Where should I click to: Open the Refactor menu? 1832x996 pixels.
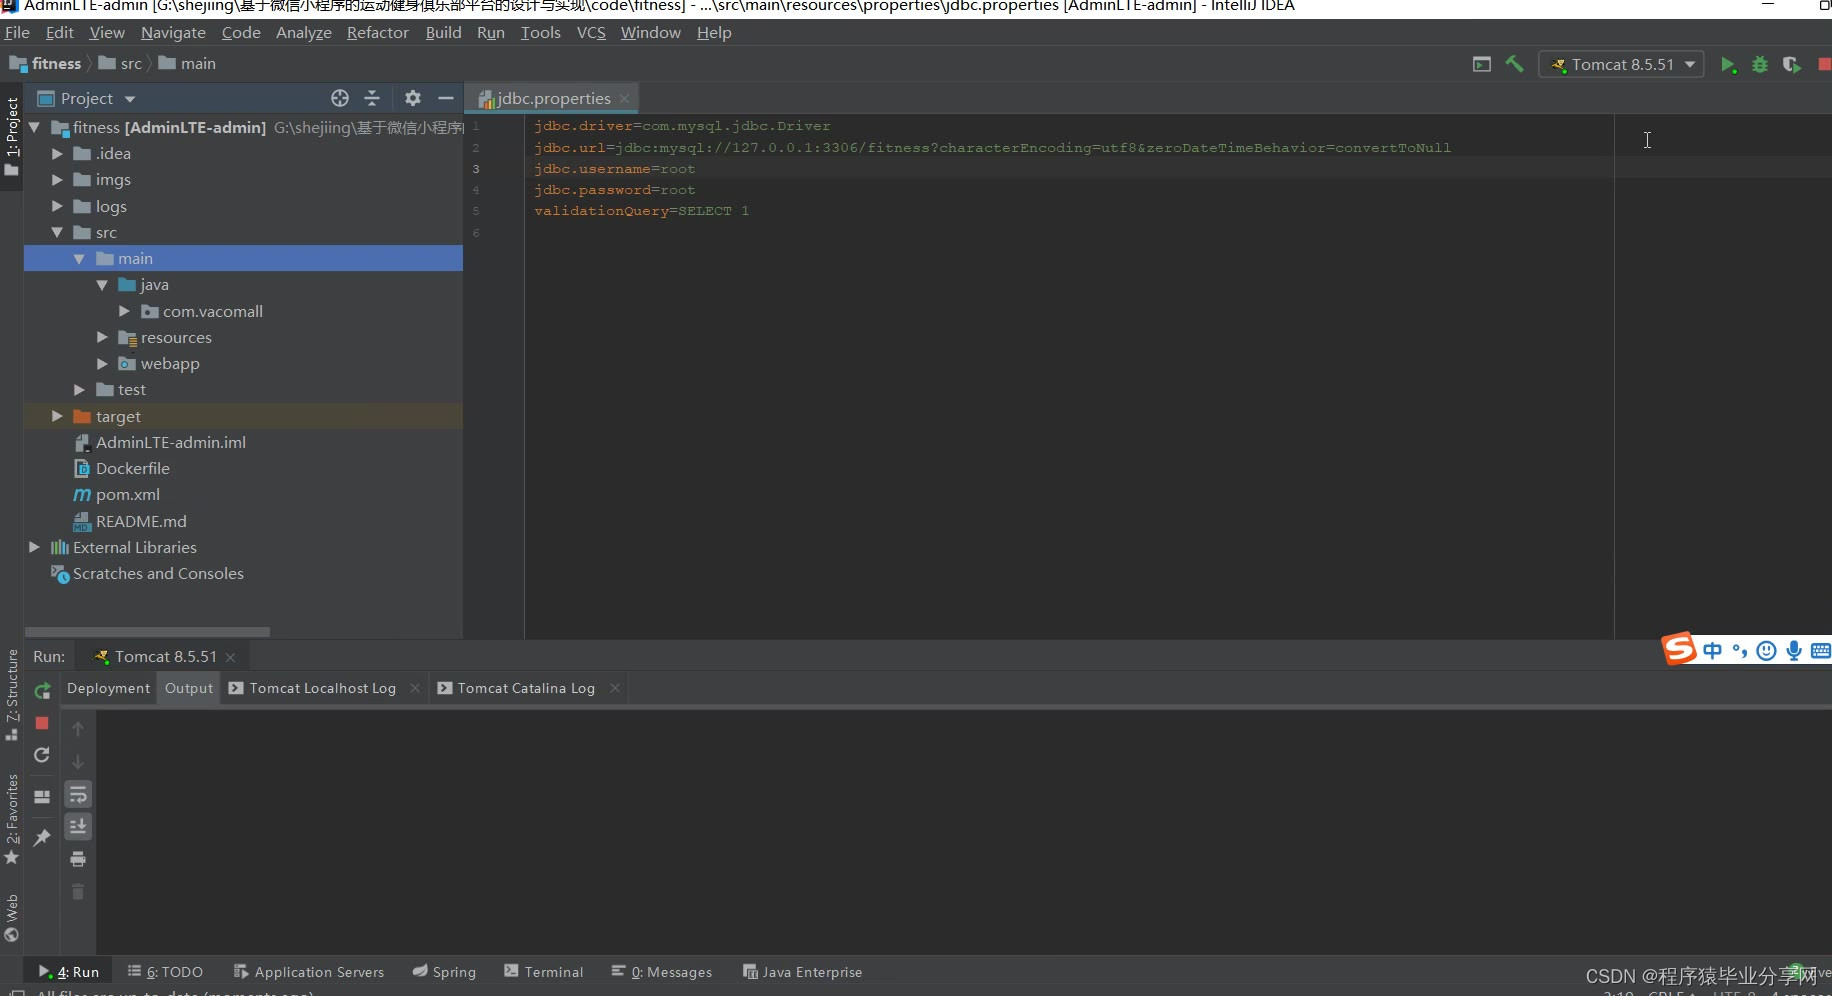pyautogui.click(x=377, y=32)
